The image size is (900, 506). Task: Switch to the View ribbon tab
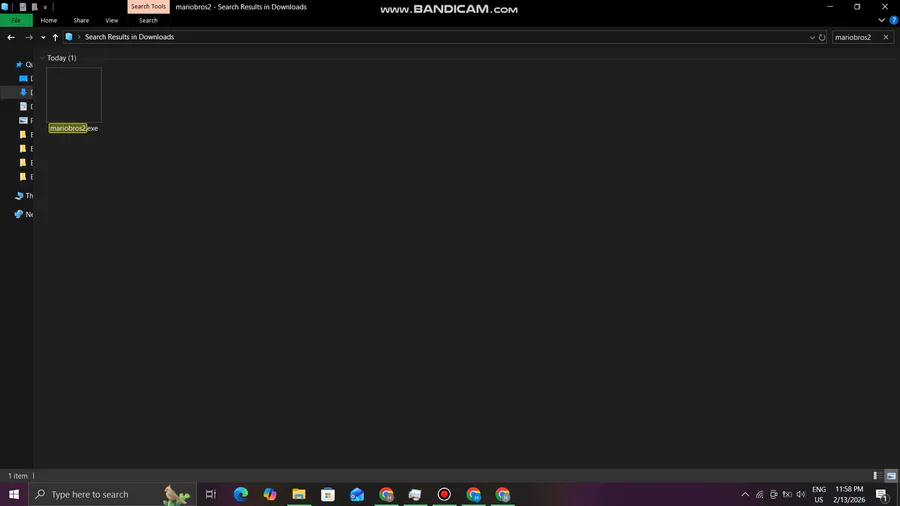coord(111,20)
